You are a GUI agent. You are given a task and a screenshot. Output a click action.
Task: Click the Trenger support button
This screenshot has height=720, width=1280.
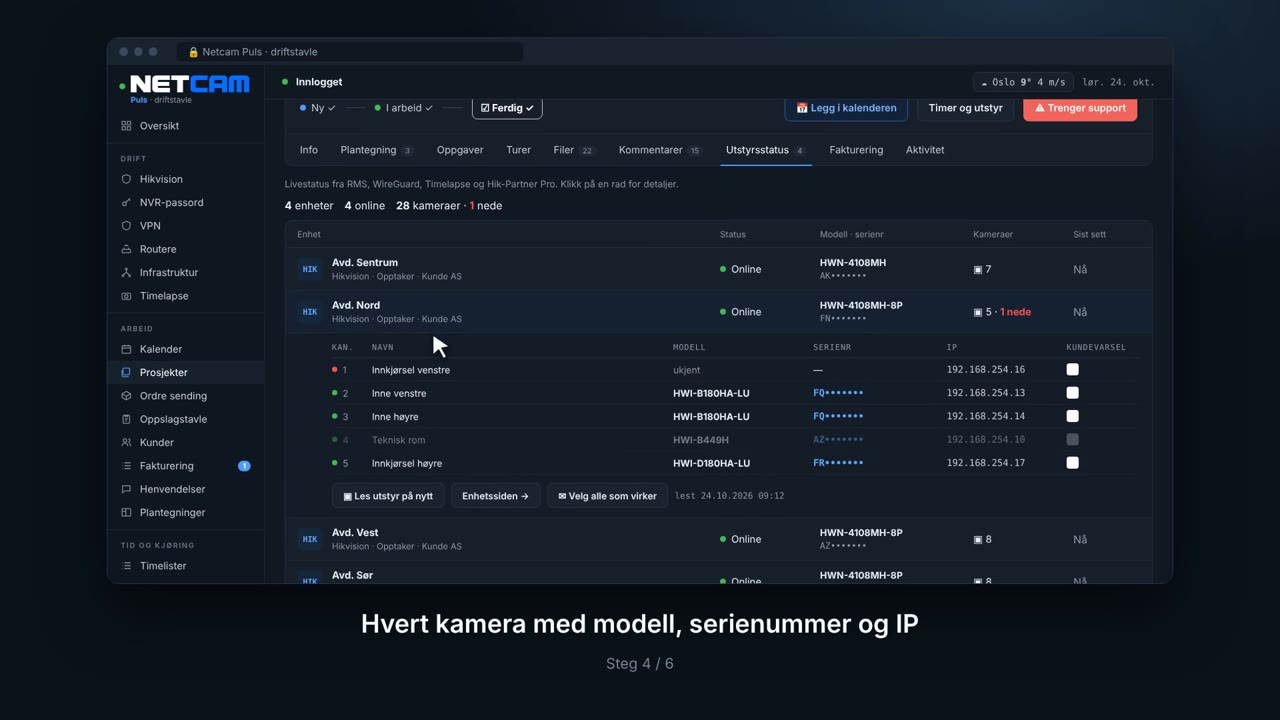click(1080, 108)
